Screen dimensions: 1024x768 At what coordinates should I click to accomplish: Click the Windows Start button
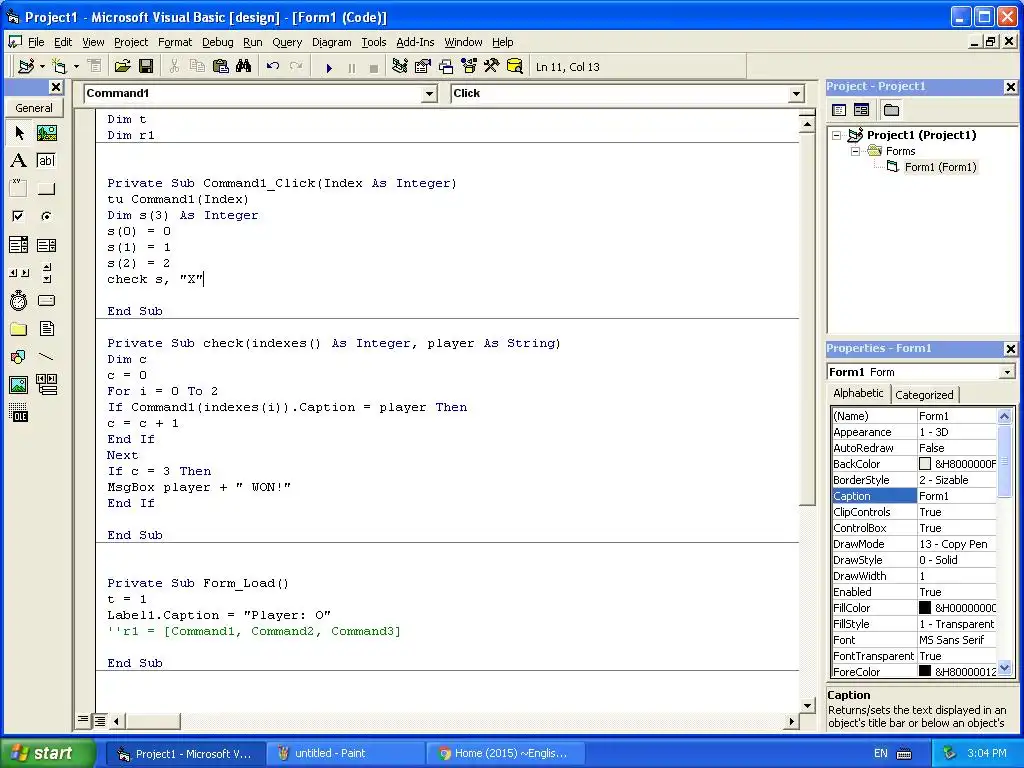47,754
